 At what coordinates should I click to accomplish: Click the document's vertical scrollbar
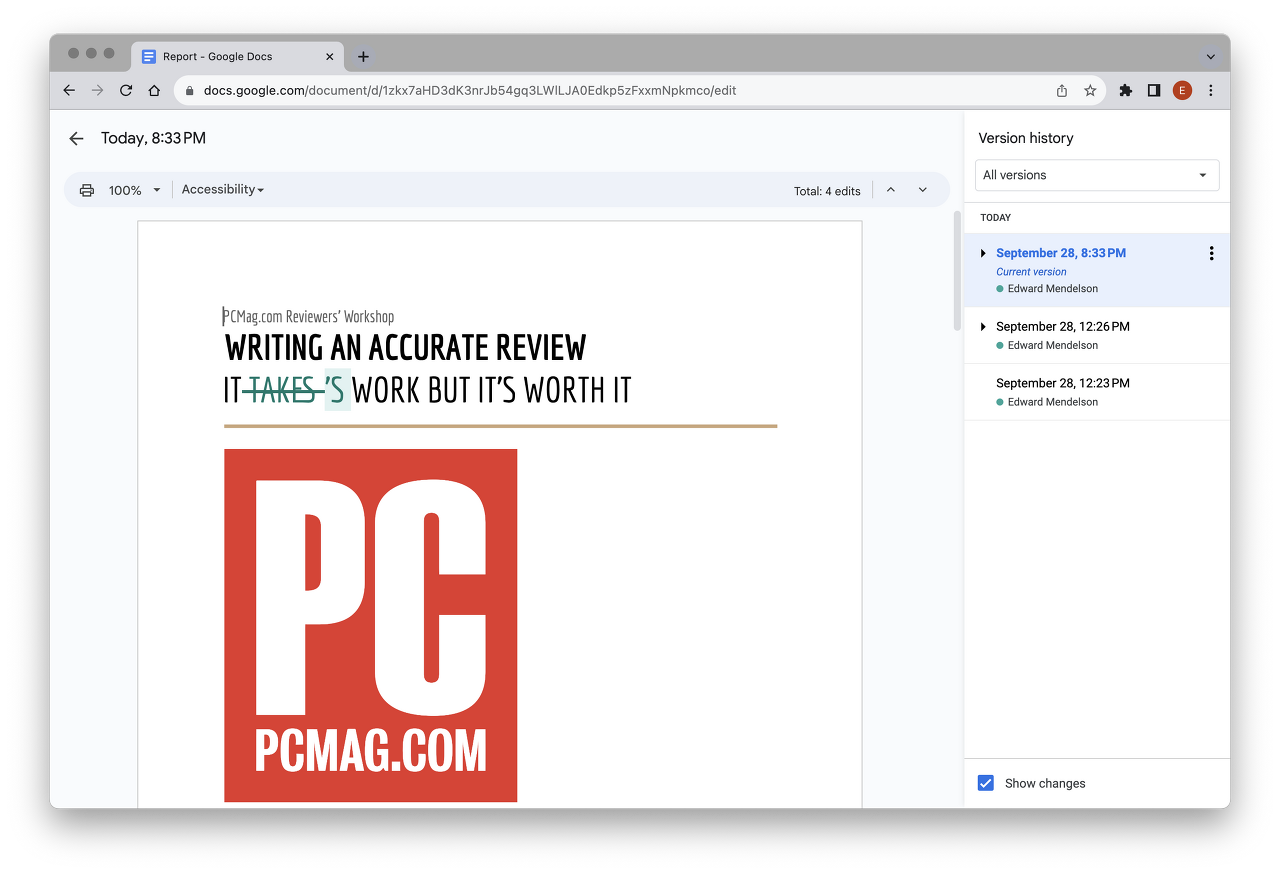[956, 270]
